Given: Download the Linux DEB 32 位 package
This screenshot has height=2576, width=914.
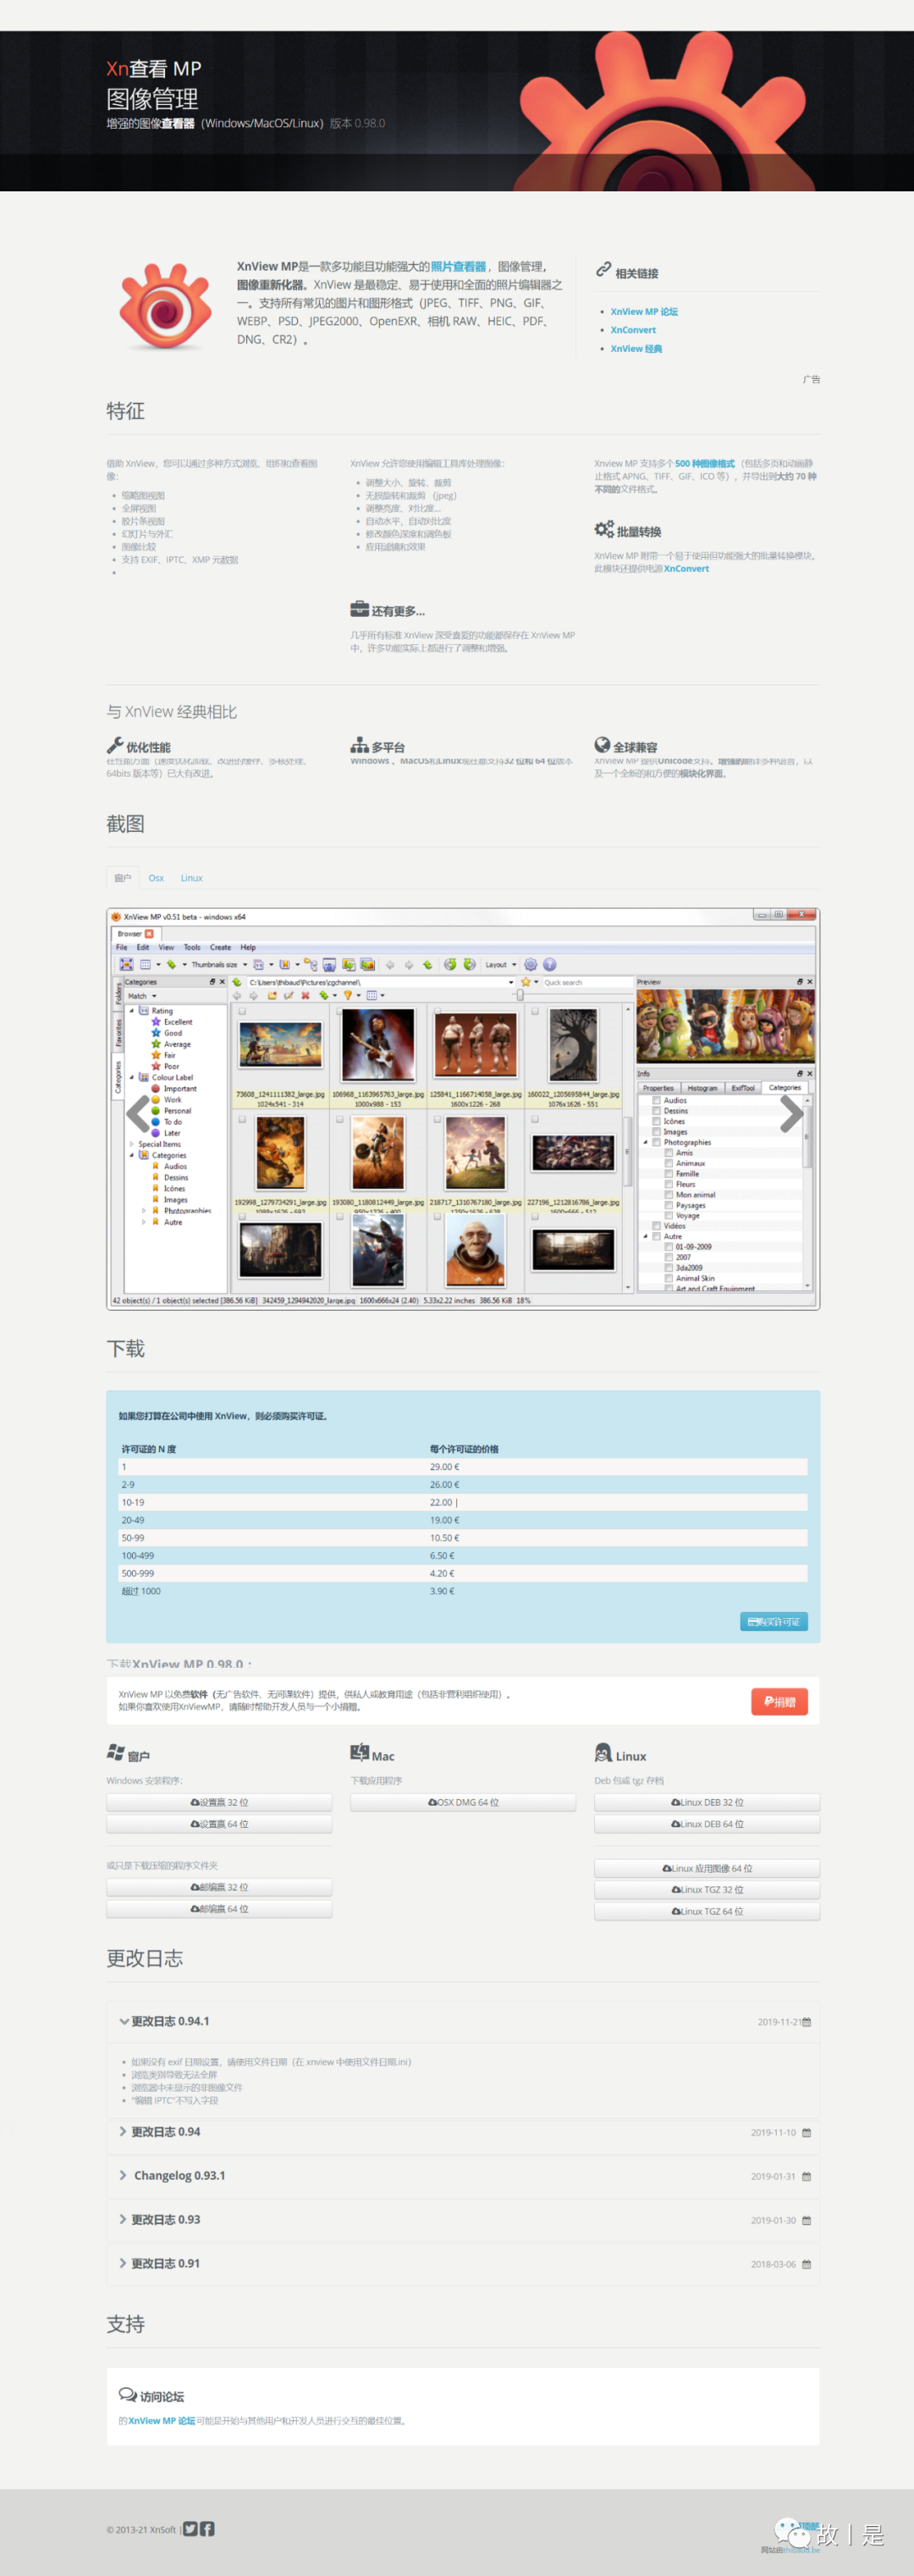Looking at the screenshot, I should [706, 1802].
